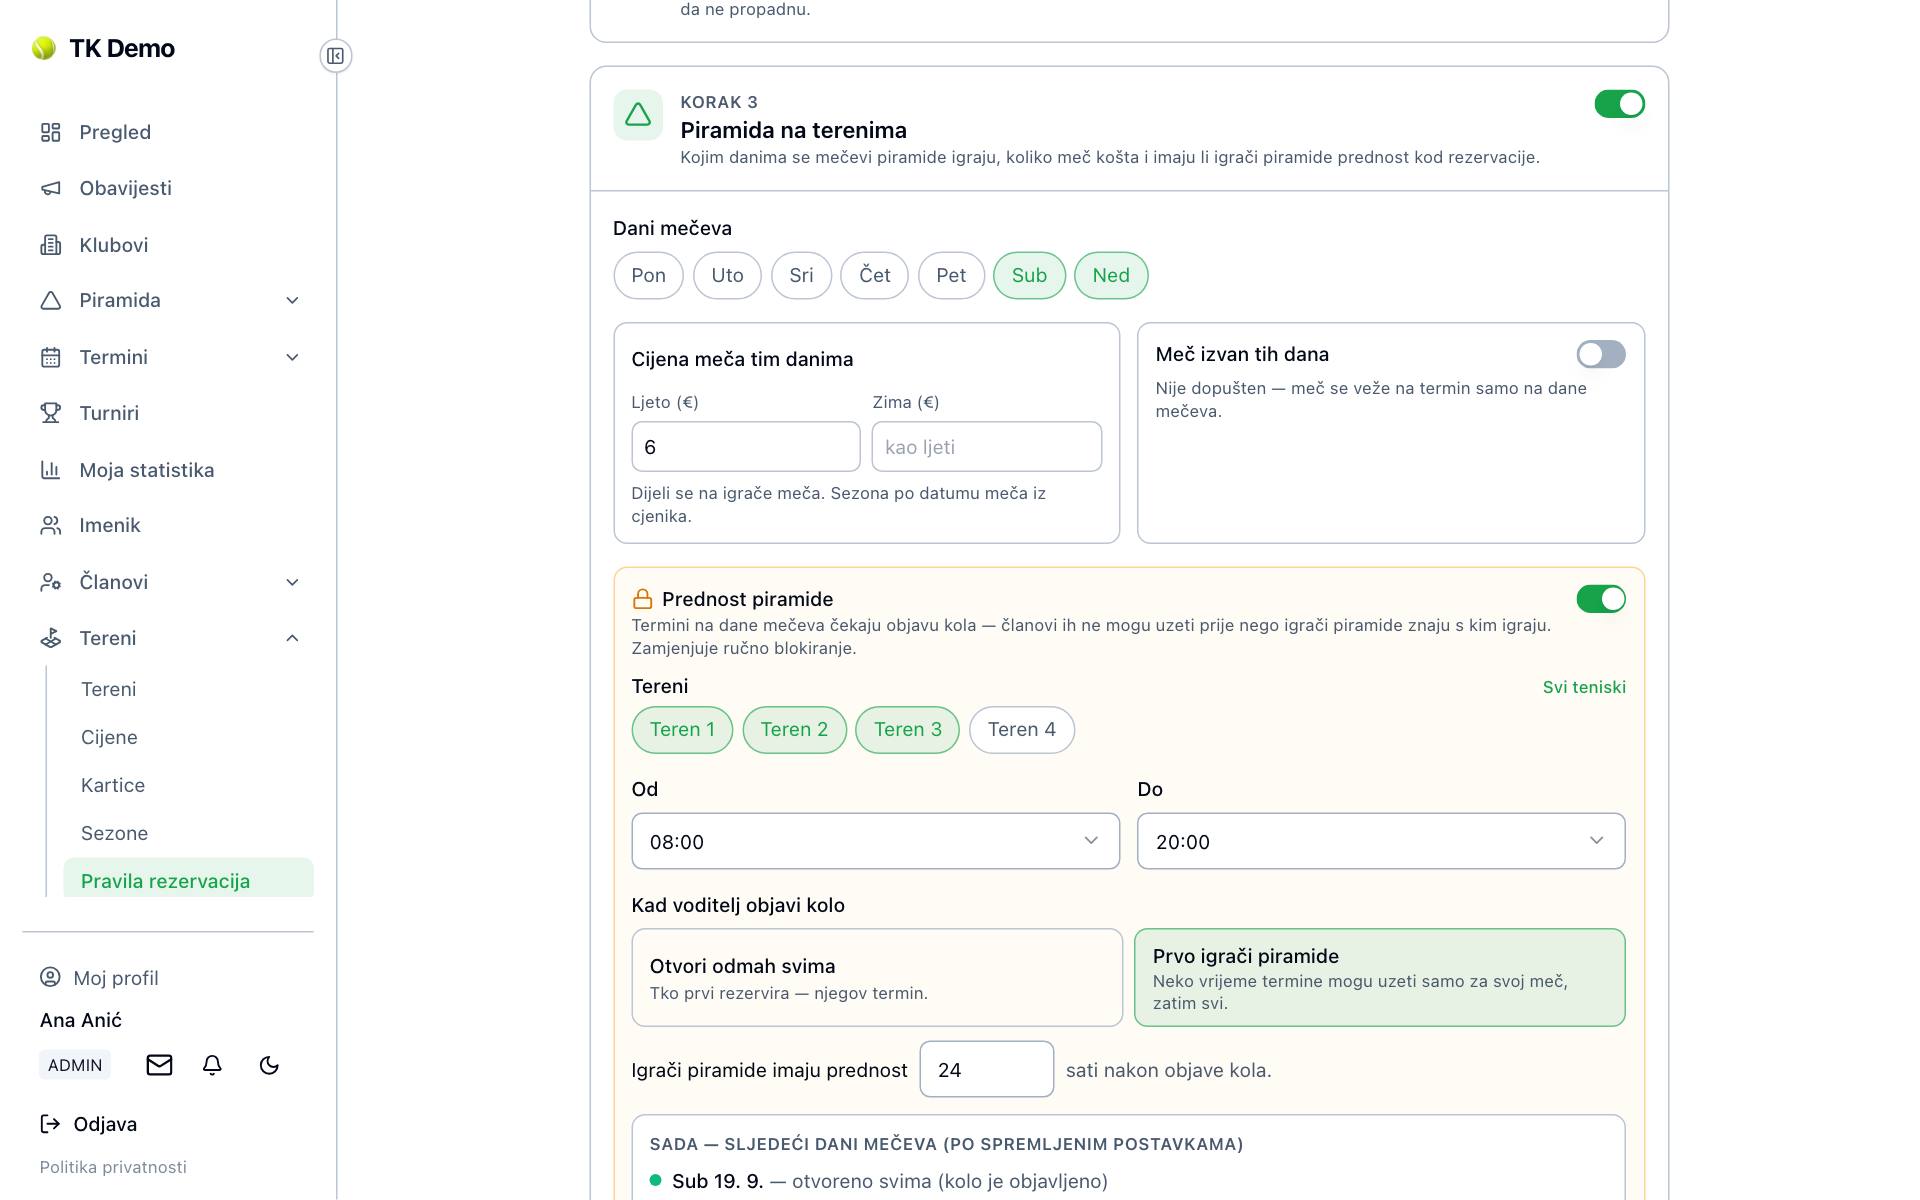Click the Članovi user-settings icon
The image size is (1920, 1200).
(x=50, y=582)
